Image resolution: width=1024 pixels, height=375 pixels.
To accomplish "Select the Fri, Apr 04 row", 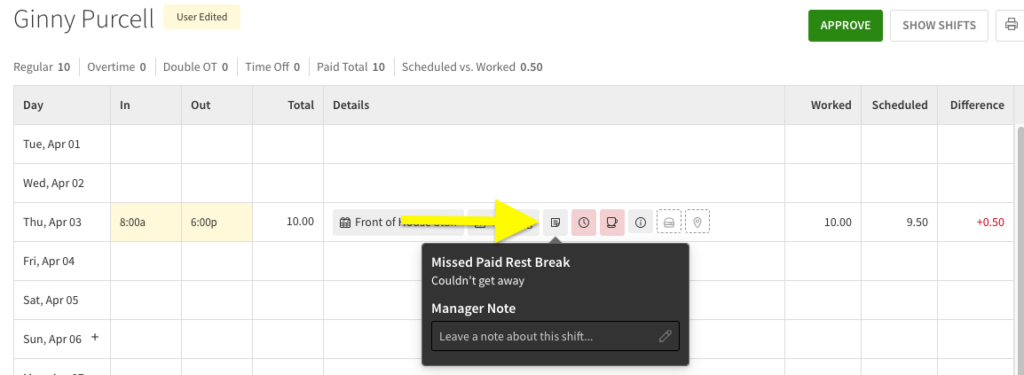I will 513,261.
